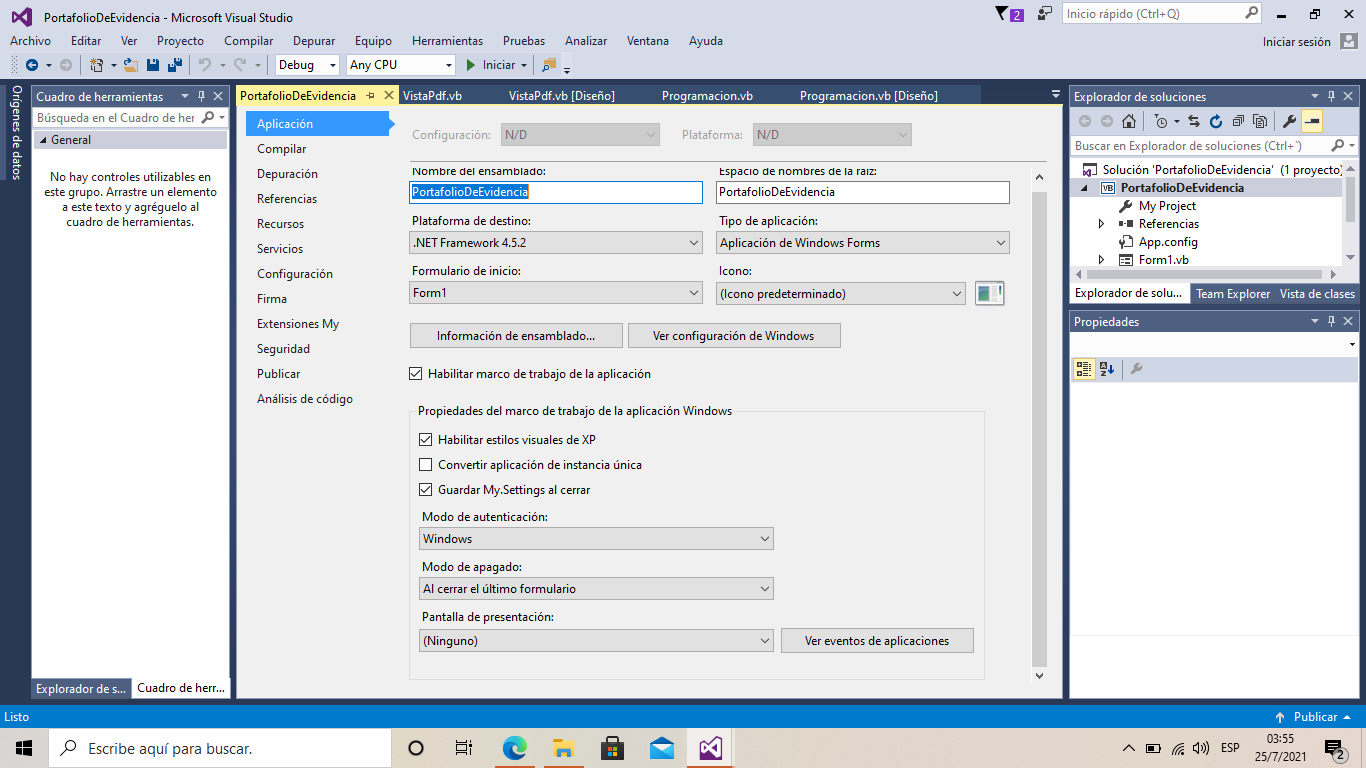
Task: Open the Icono dropdown
Action: [x=841, y=293]
